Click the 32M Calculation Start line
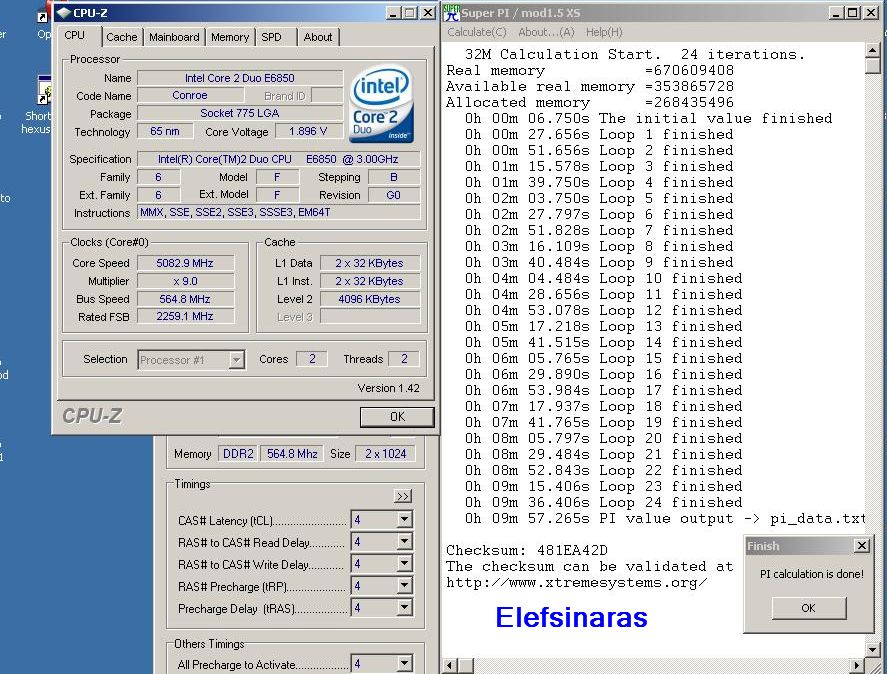Viewport: 887px width, 674px height. coord(635,54)
